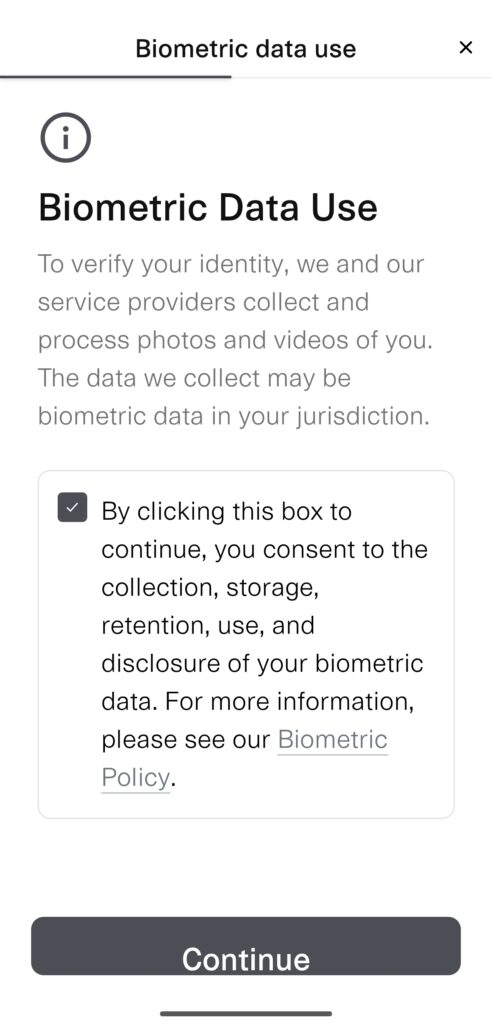Click the unfilled part of the progress line
492x1024 pixels.
click(x=361, y=77)
